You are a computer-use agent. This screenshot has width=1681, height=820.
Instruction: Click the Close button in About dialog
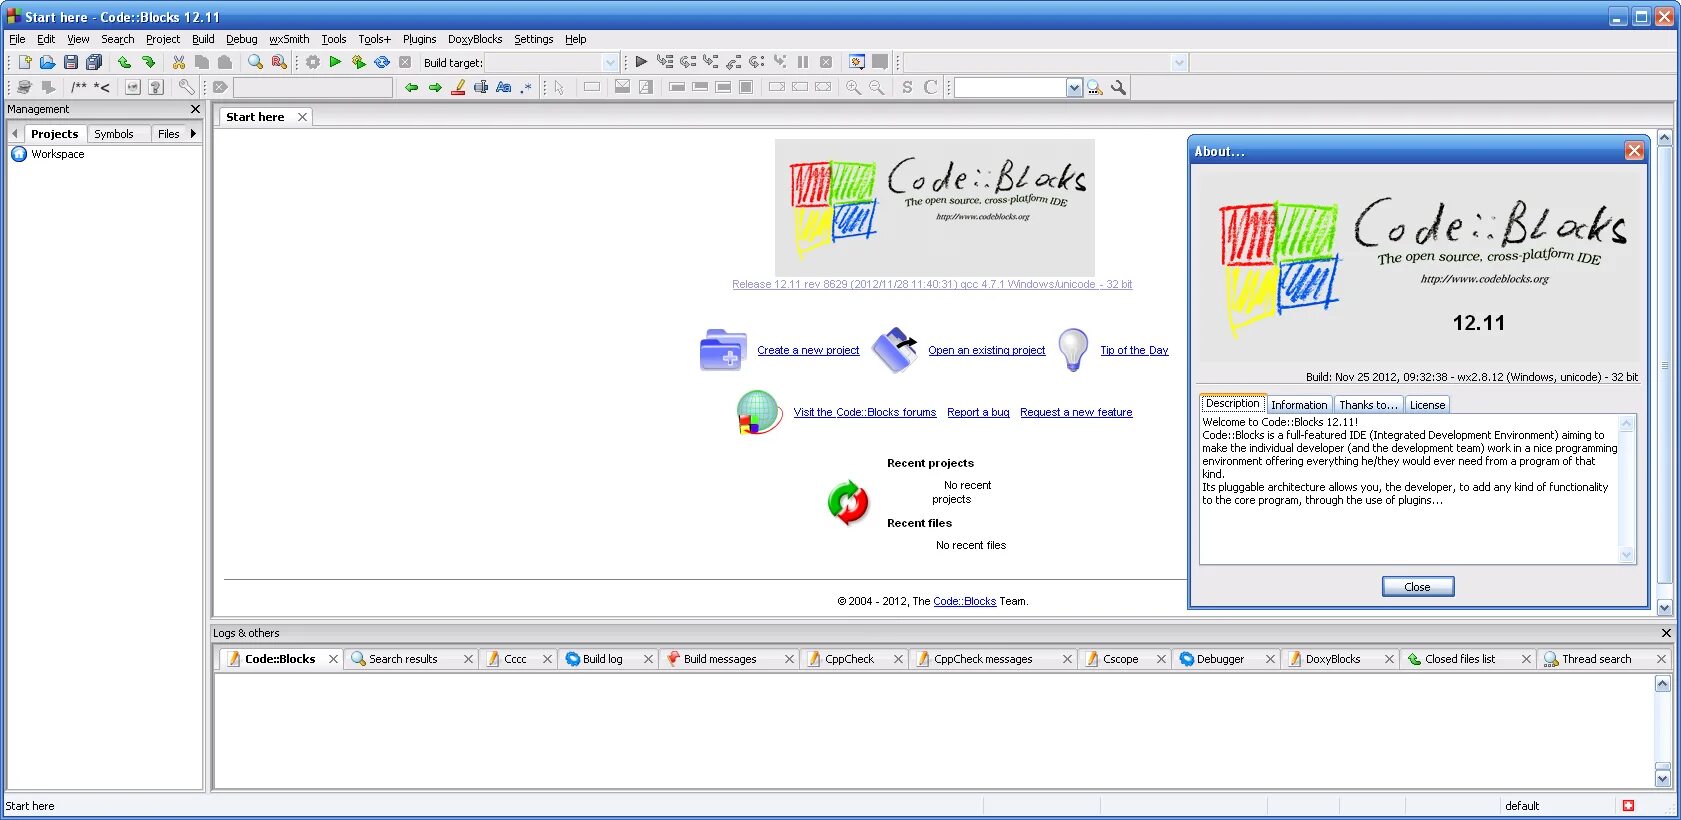(x=1417, y=587)
